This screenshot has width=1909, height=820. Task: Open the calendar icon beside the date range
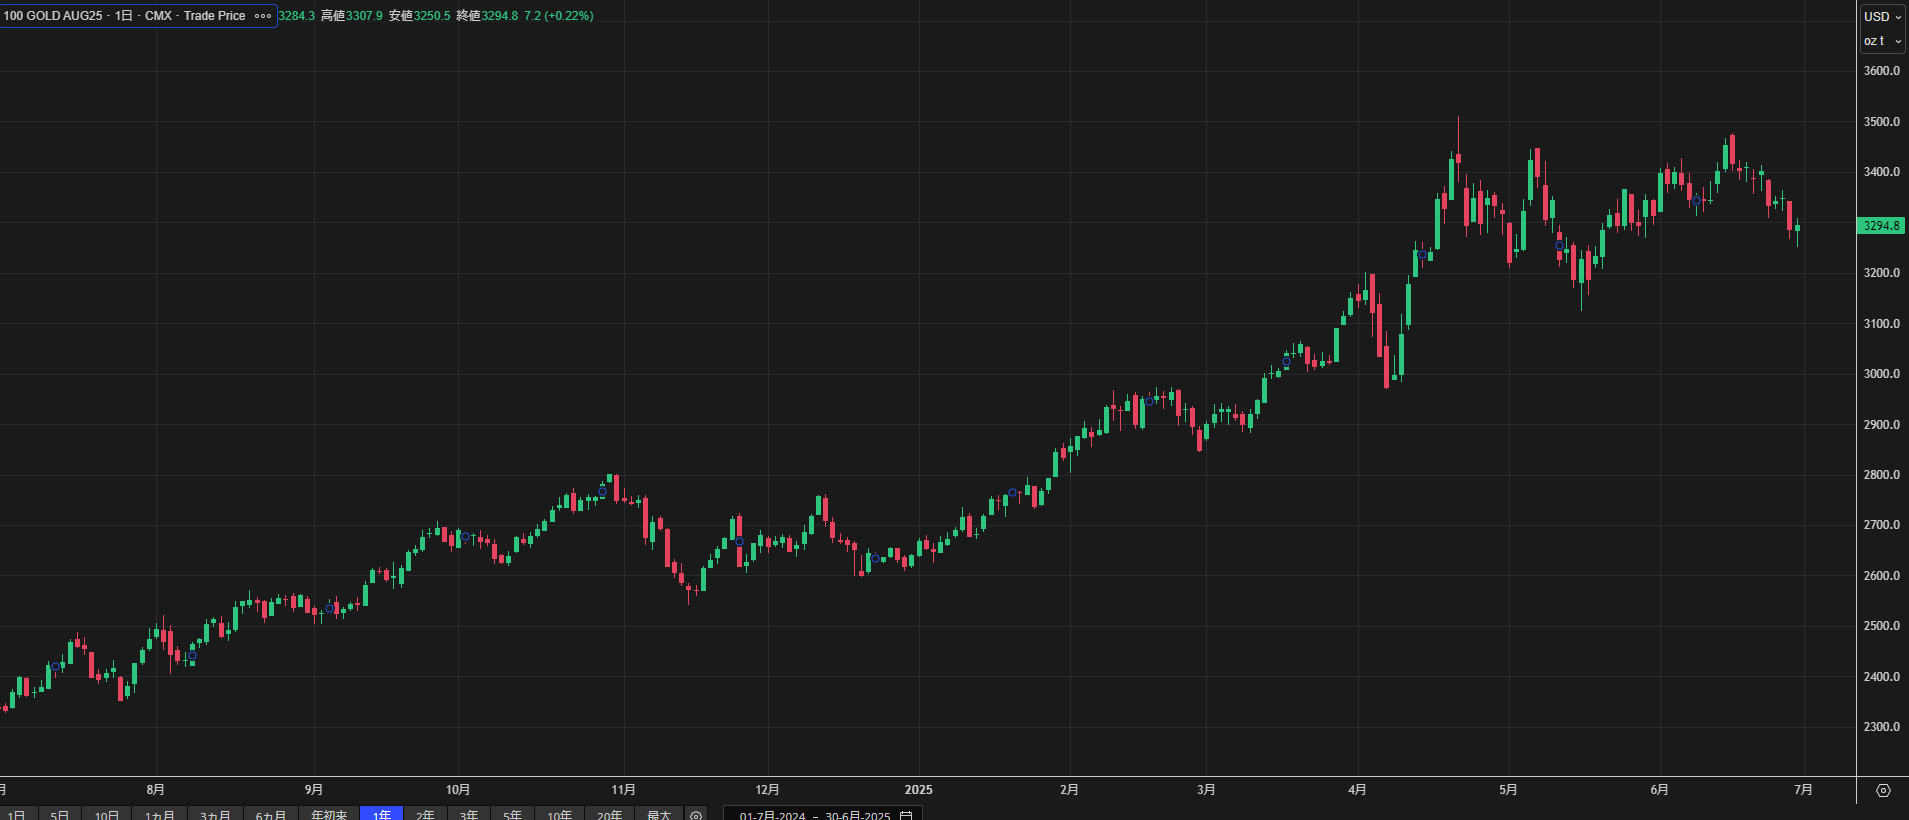[906, 816]
